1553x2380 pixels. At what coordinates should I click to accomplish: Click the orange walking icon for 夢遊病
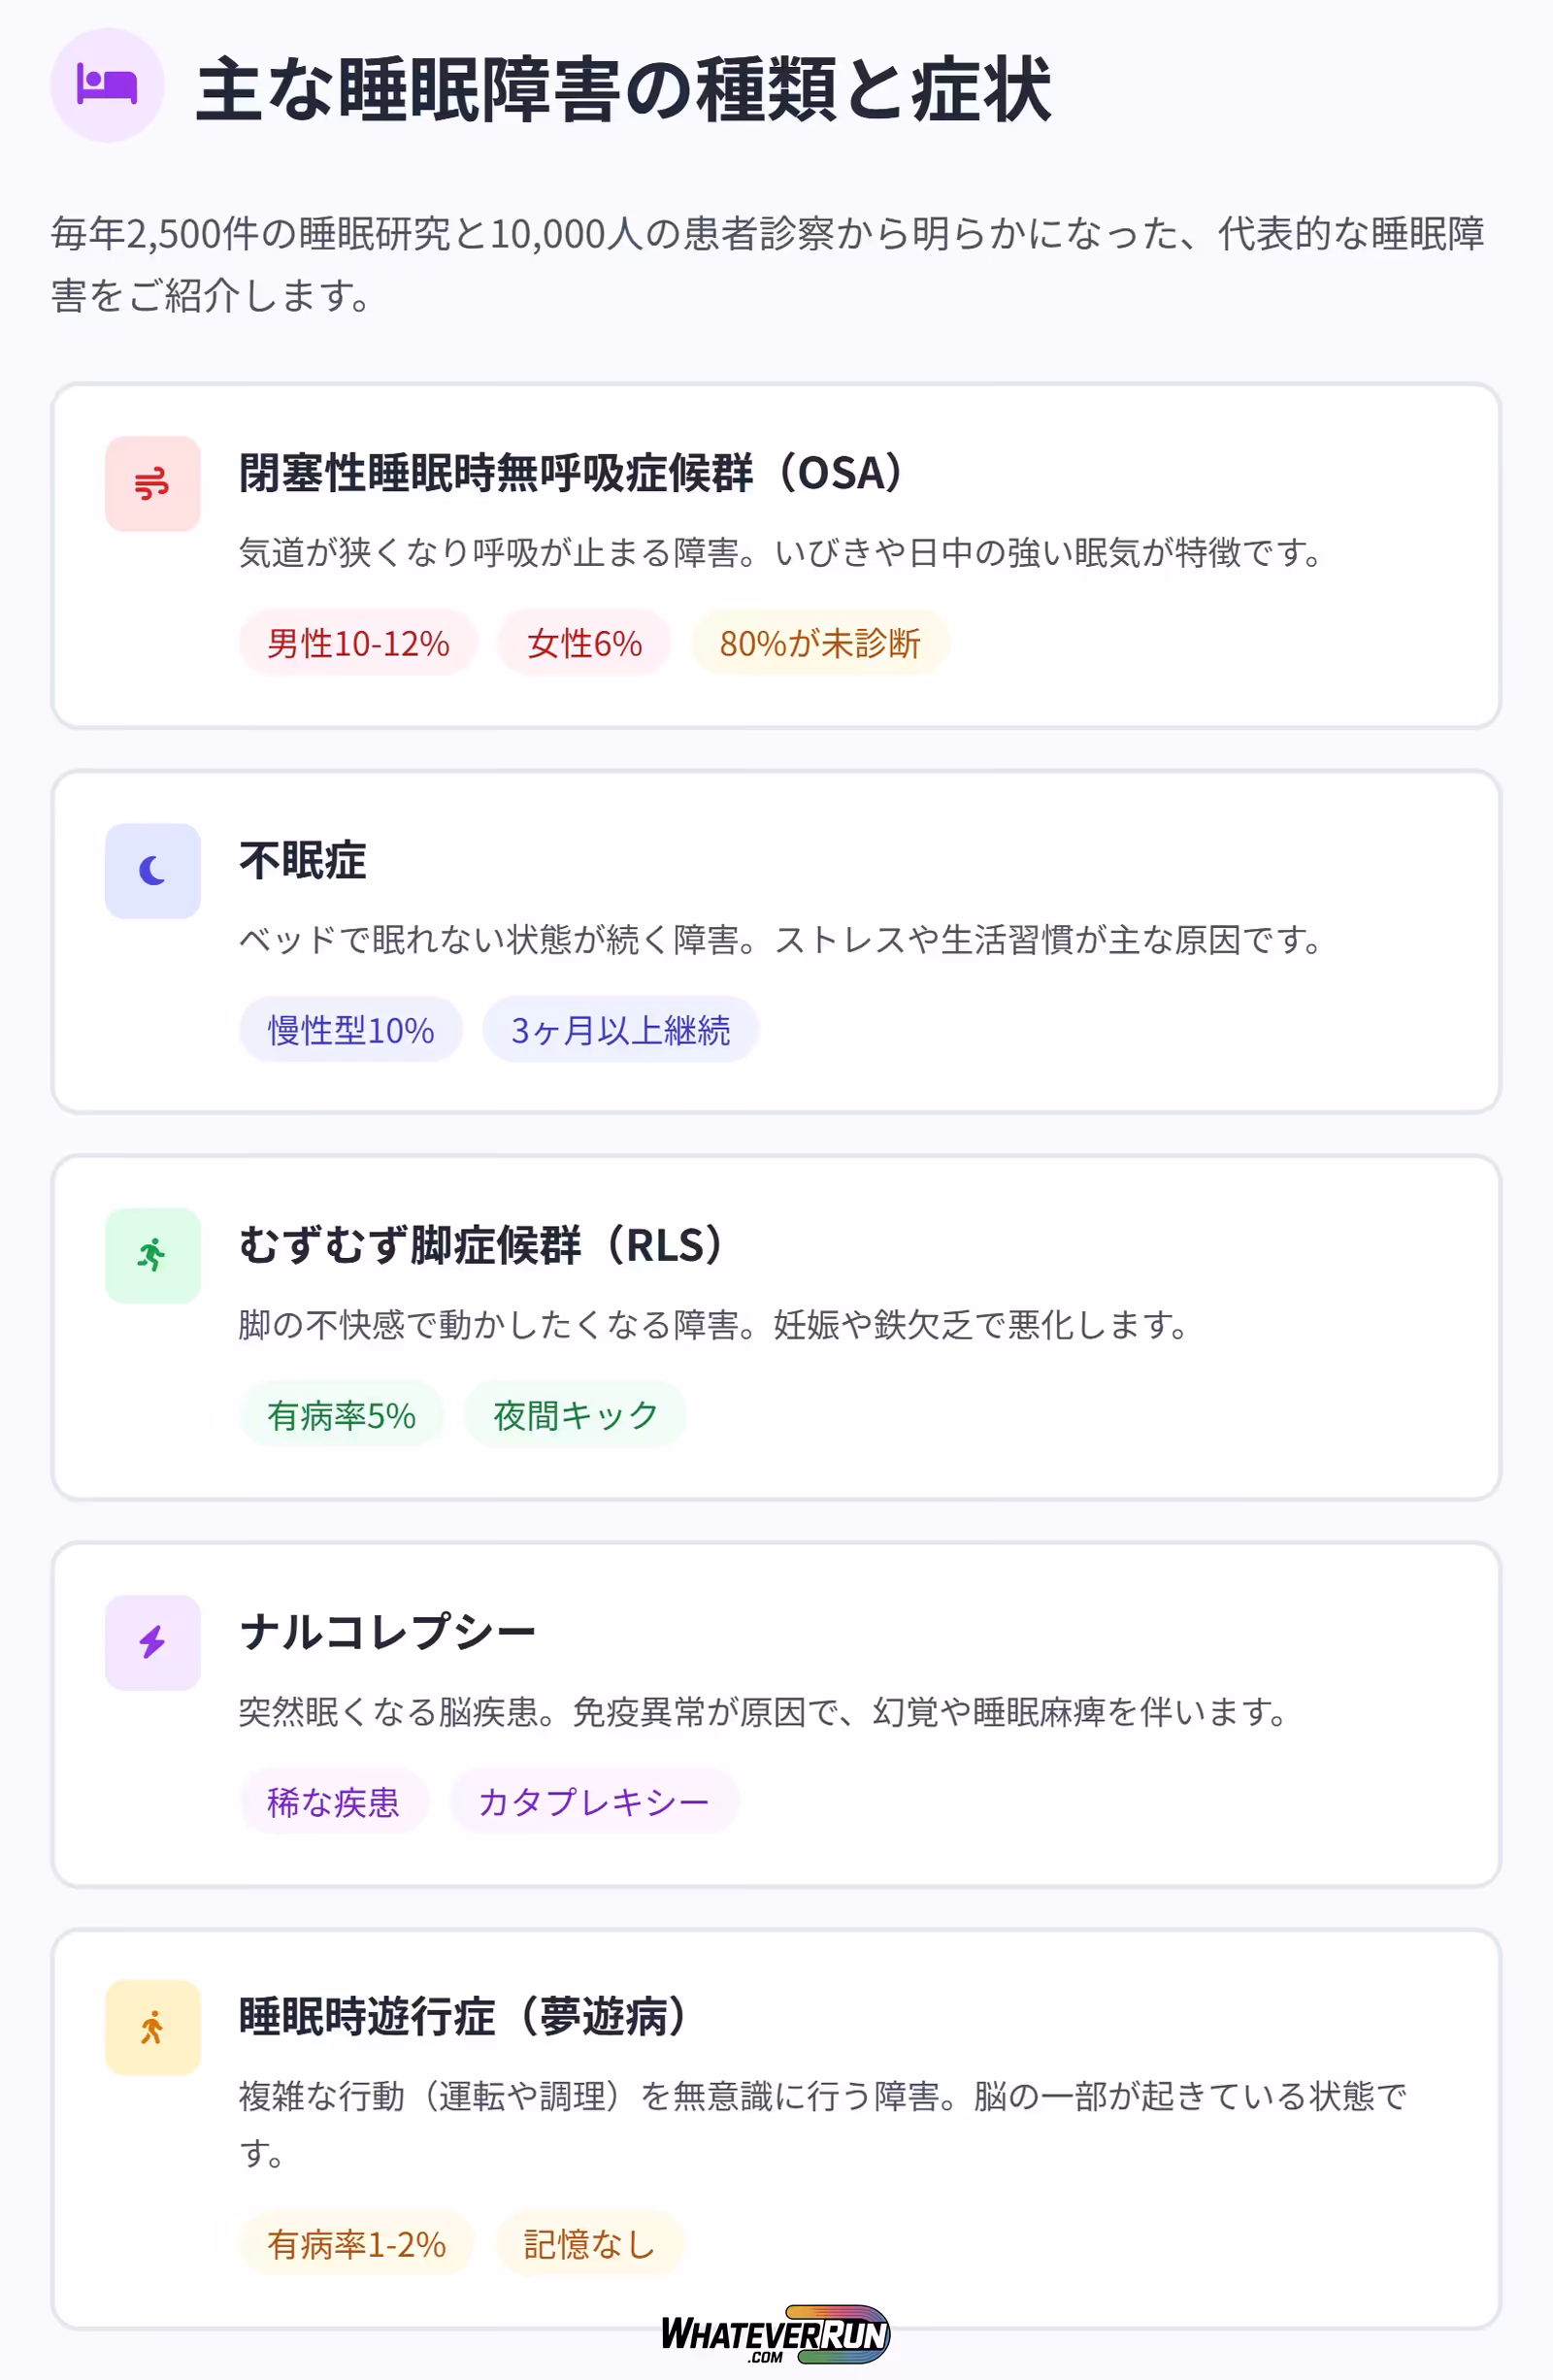pyautogui.click(x=152, y=2027)
